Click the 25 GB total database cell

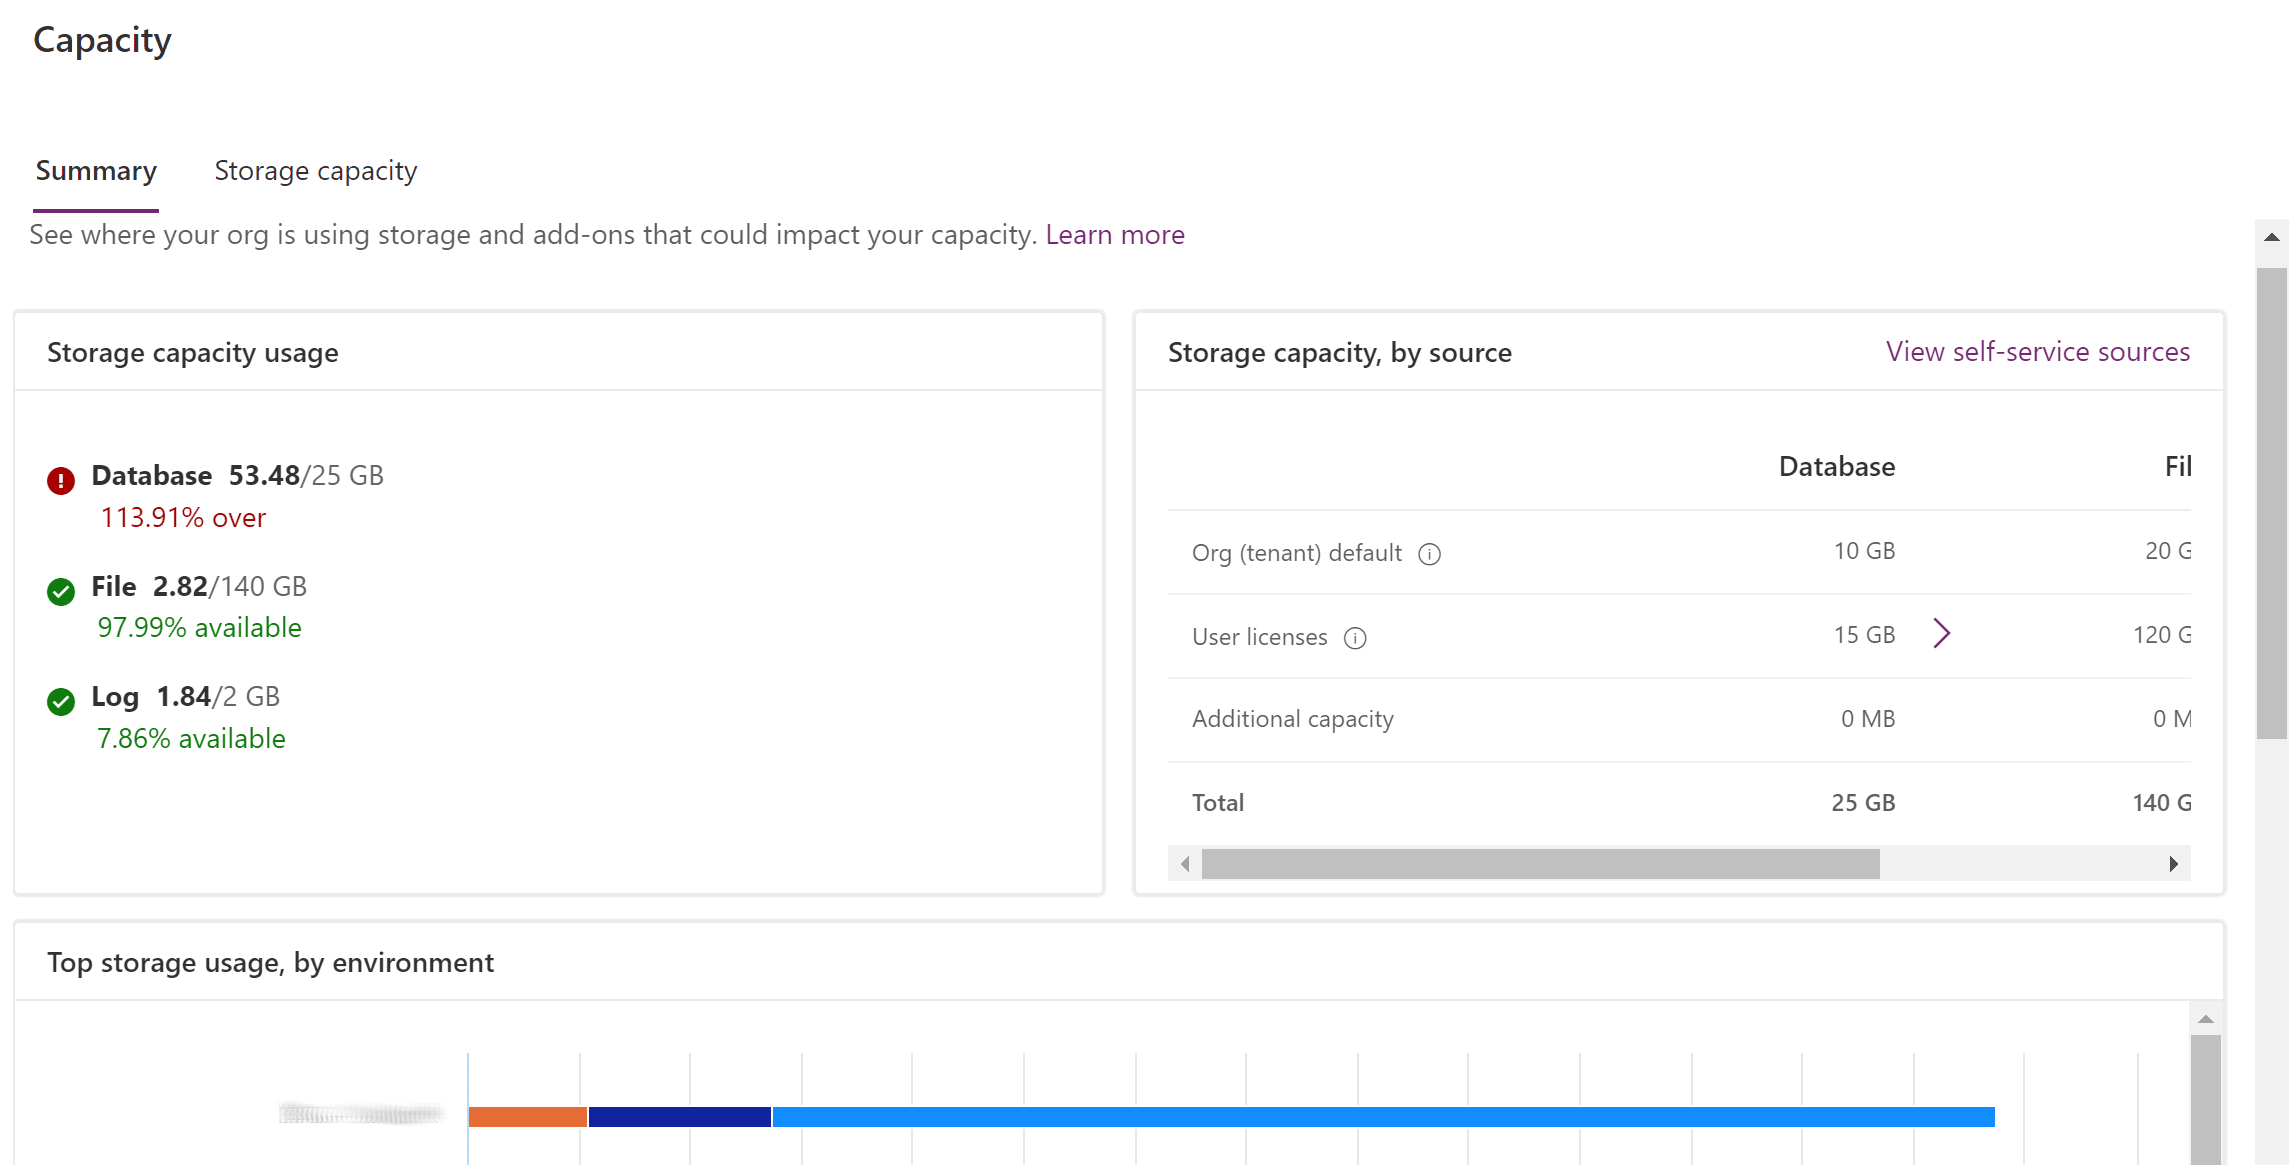pos(1863,803)
